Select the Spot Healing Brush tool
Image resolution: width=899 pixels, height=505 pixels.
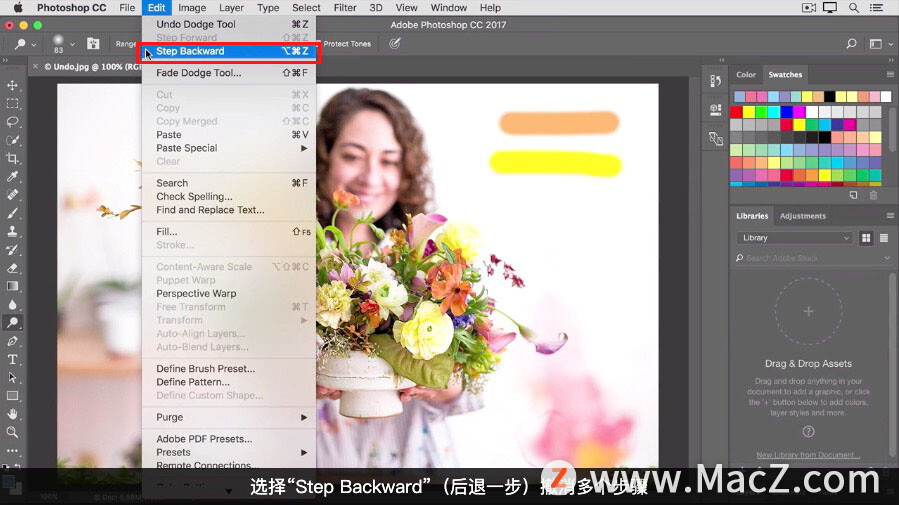pyautogui.click(x=12, y=195)
